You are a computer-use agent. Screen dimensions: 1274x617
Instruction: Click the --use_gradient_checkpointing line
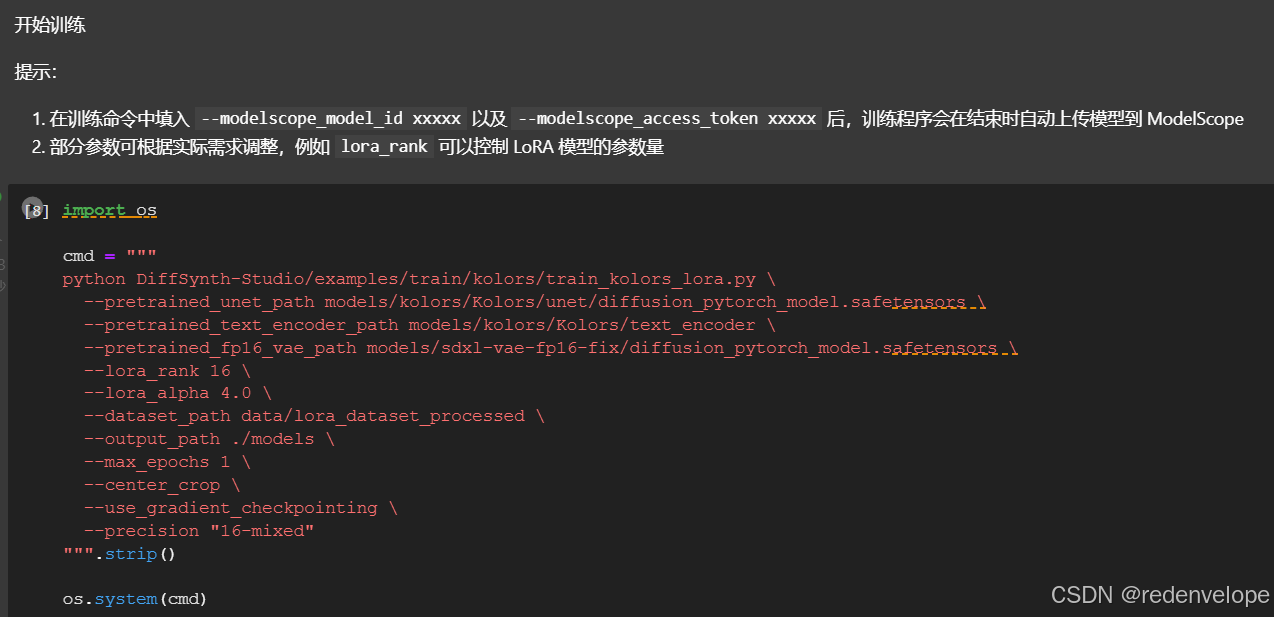point(240,508)
